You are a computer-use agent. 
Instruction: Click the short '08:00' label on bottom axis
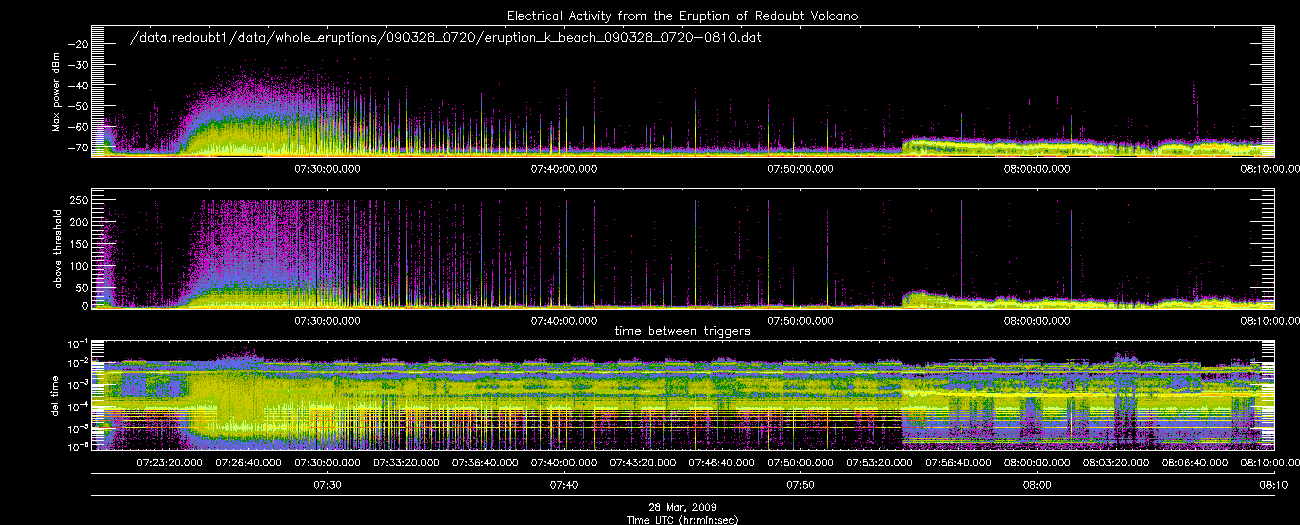click(x=1036, y=484)
